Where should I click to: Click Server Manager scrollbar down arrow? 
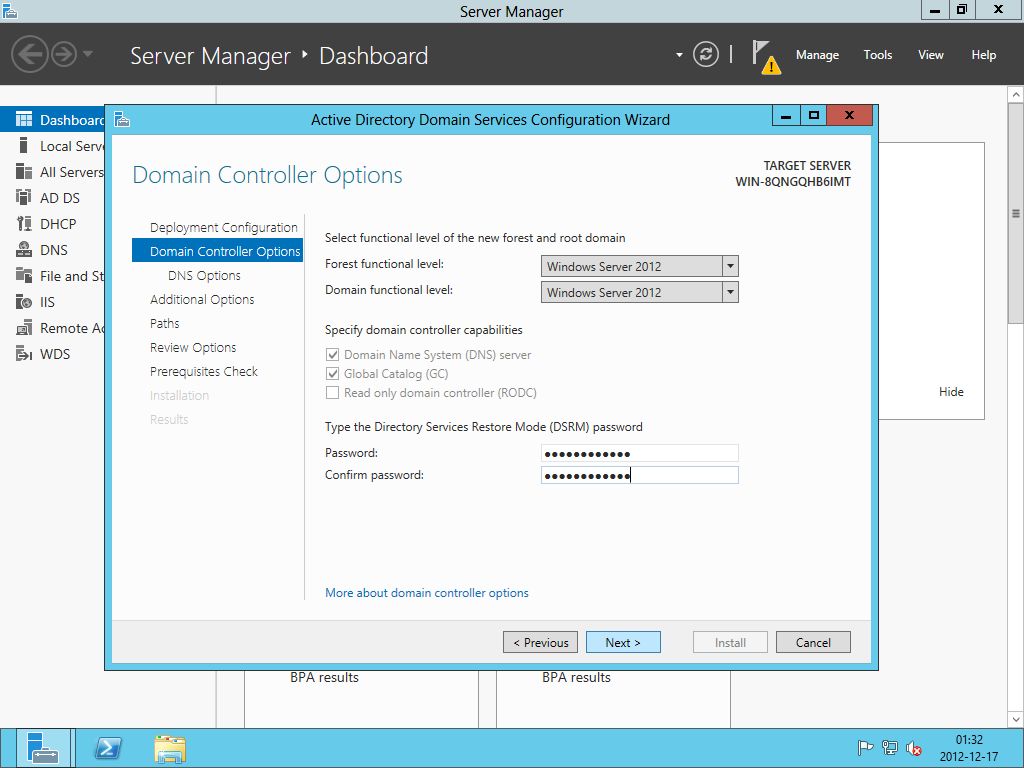(1016, 719)
